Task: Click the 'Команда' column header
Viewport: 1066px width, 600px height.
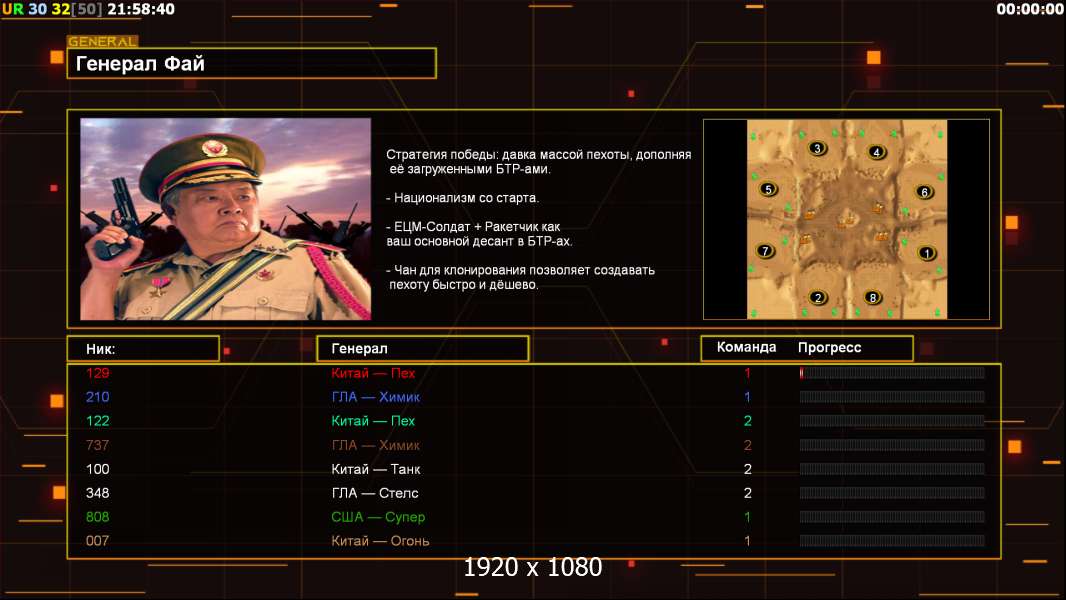Action: tap(746, 347)
